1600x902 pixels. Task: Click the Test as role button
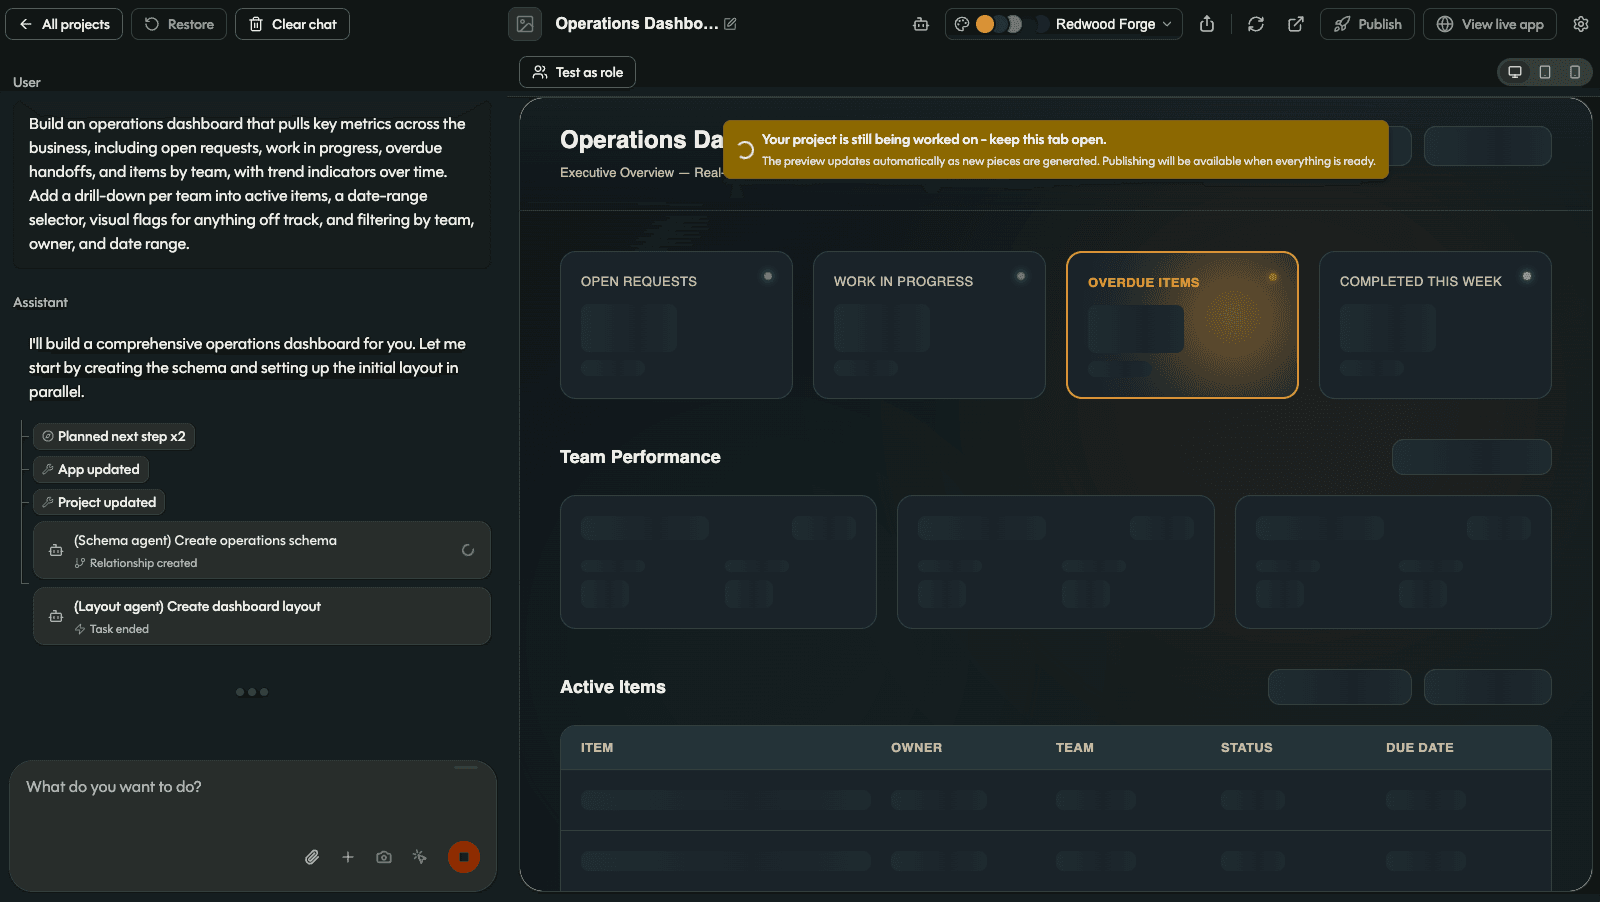[x=577, y=72]
